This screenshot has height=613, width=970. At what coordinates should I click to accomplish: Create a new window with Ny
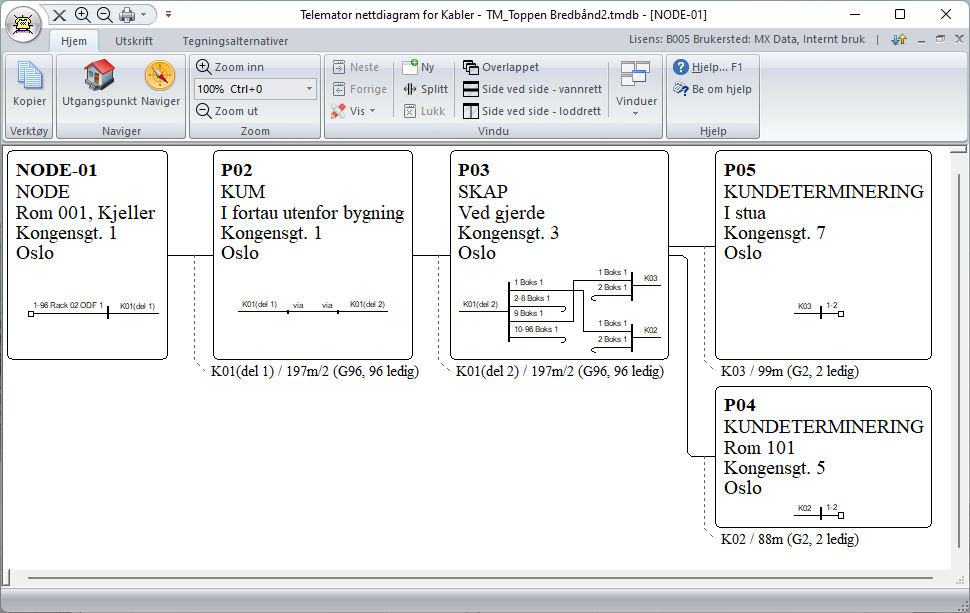[419, 67]
